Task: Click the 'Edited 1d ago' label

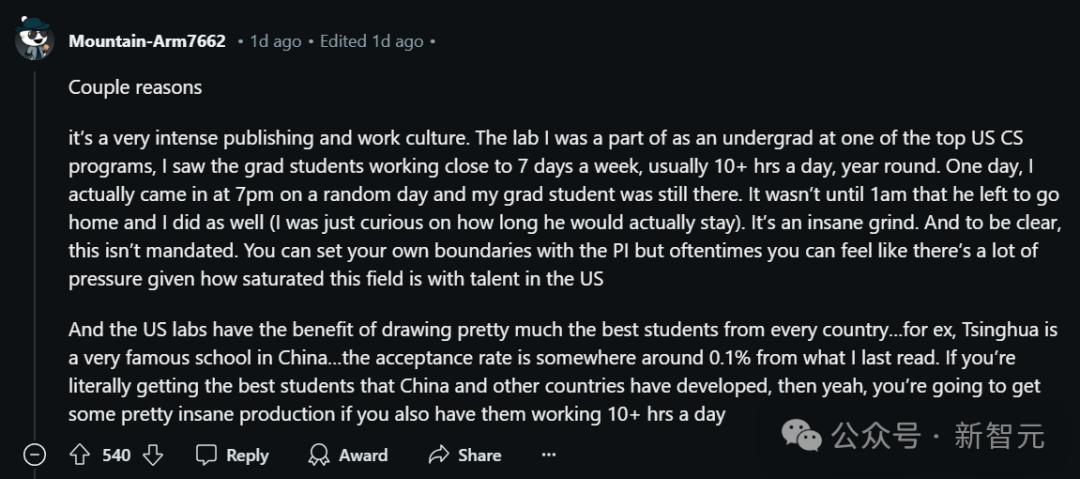Action: click(371, 41)
